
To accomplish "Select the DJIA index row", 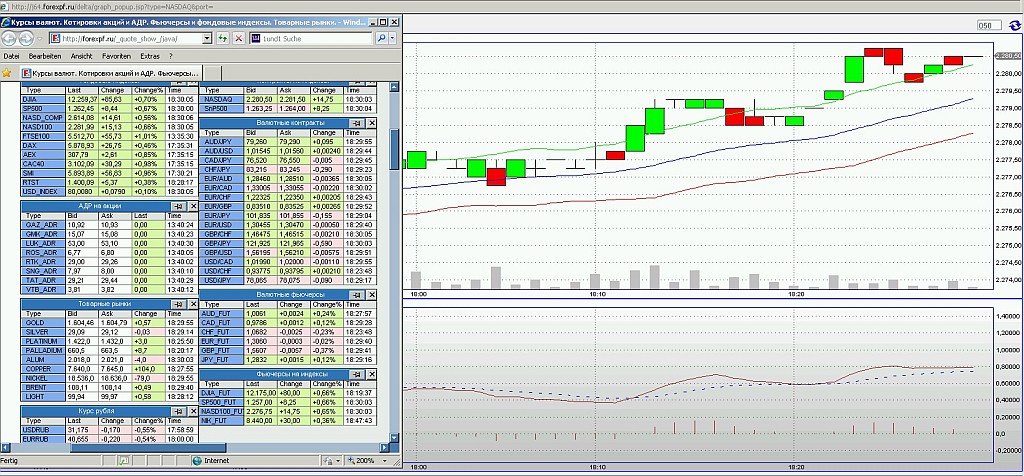I will (x=110, y=99).
